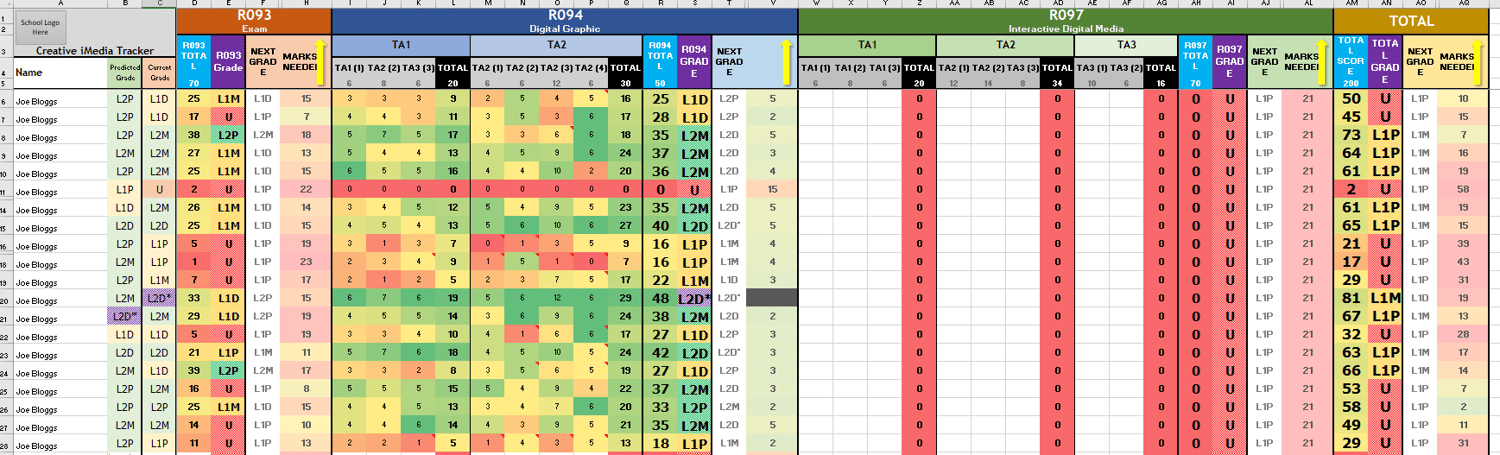
Task: Select column D header letter
Action: (194, 3)
